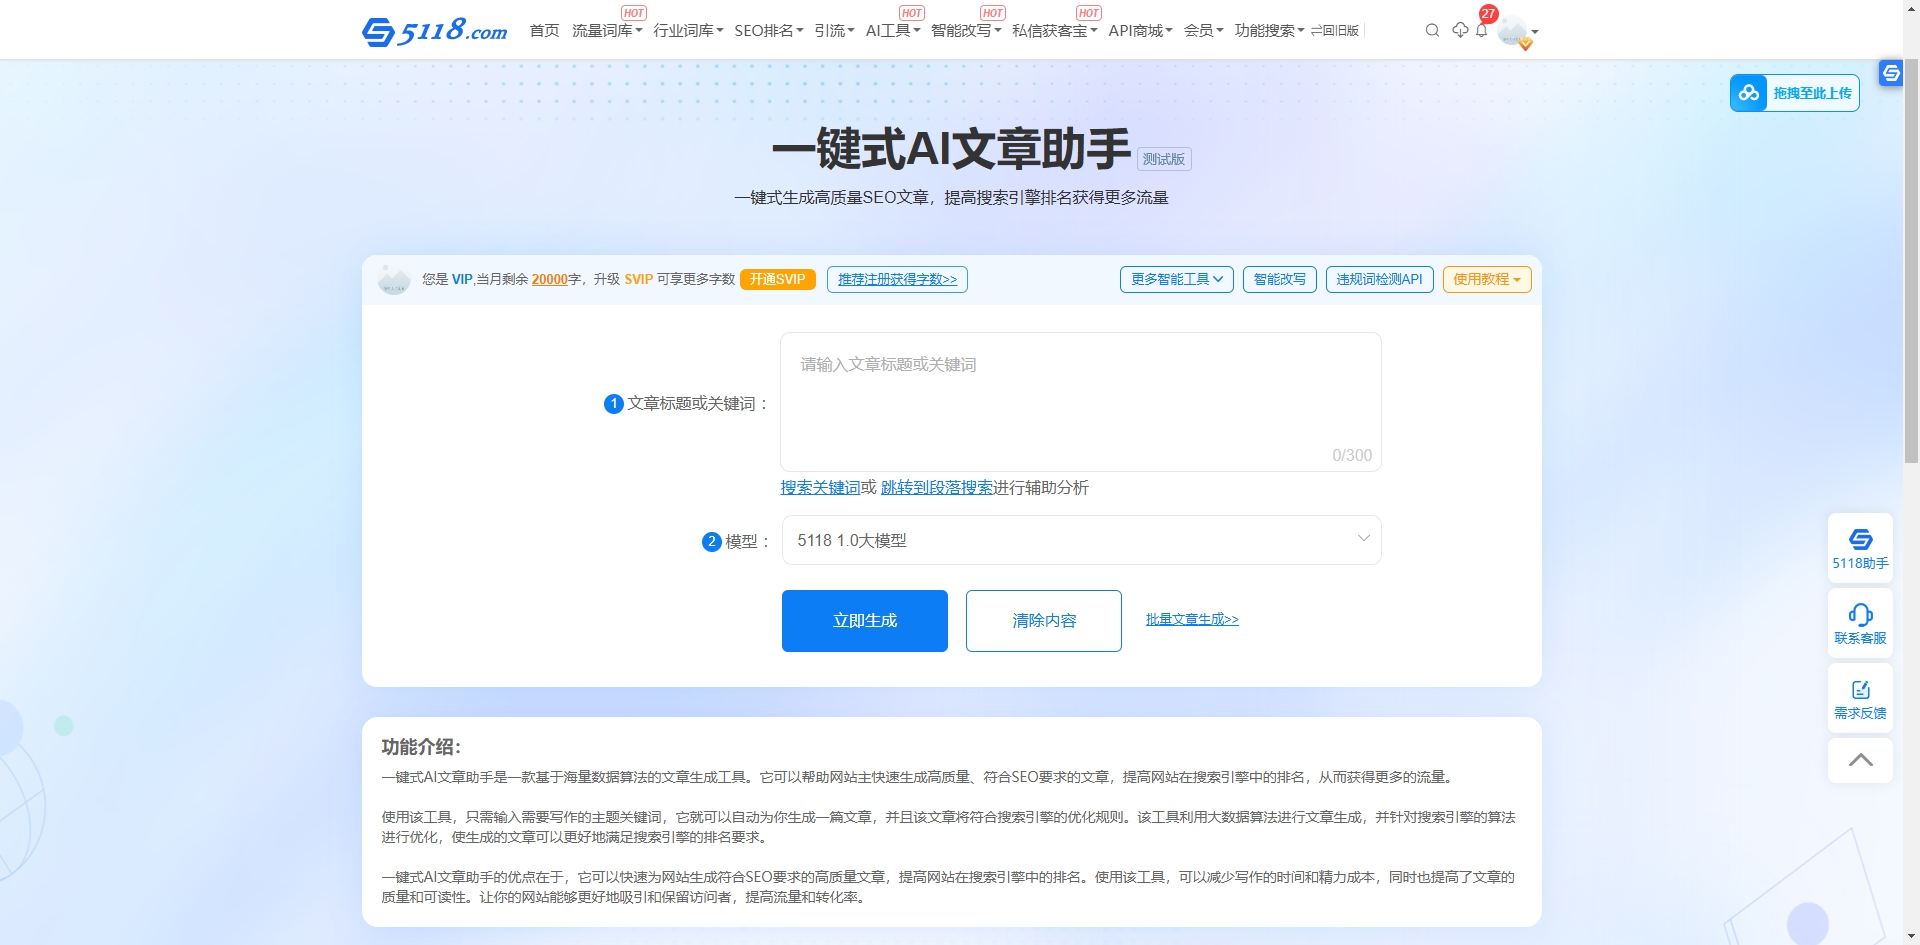Image resolution: width=1920 pixels, height=945 pixels.
Task: Click the 立即生成 generate button
Action: (x=864, y=620)
